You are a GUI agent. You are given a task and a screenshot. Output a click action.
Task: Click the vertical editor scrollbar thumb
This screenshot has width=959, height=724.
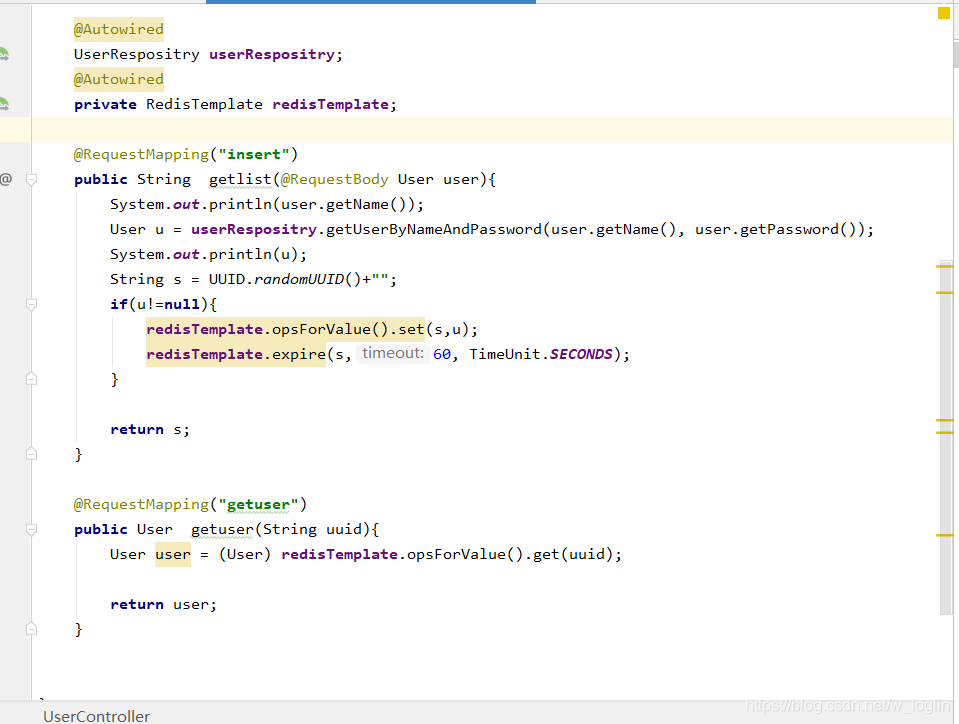click(947, 437)
